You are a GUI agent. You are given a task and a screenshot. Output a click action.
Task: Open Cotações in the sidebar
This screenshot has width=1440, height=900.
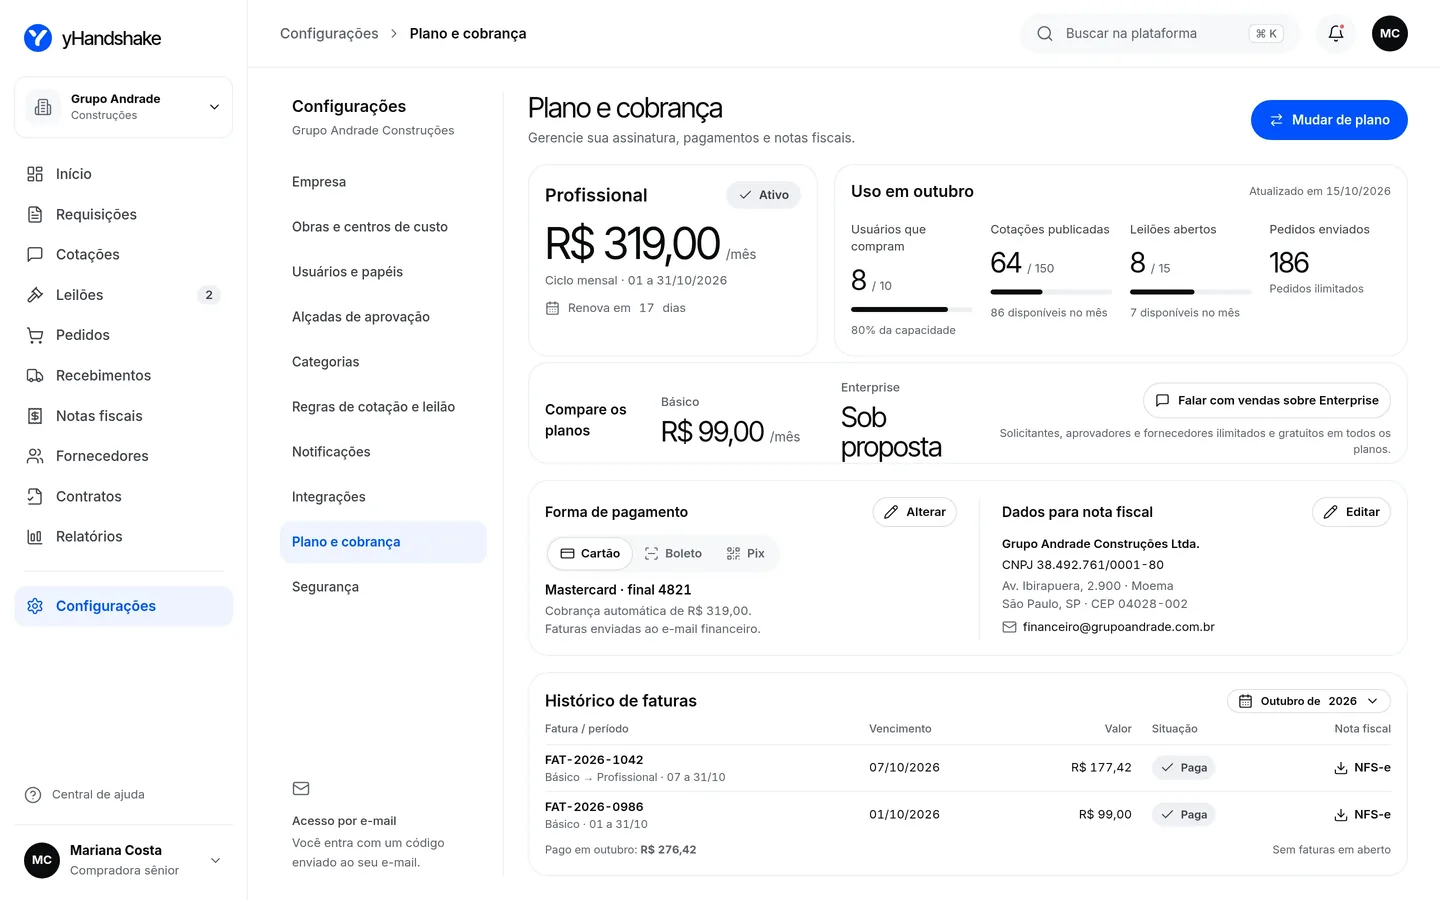124,255
